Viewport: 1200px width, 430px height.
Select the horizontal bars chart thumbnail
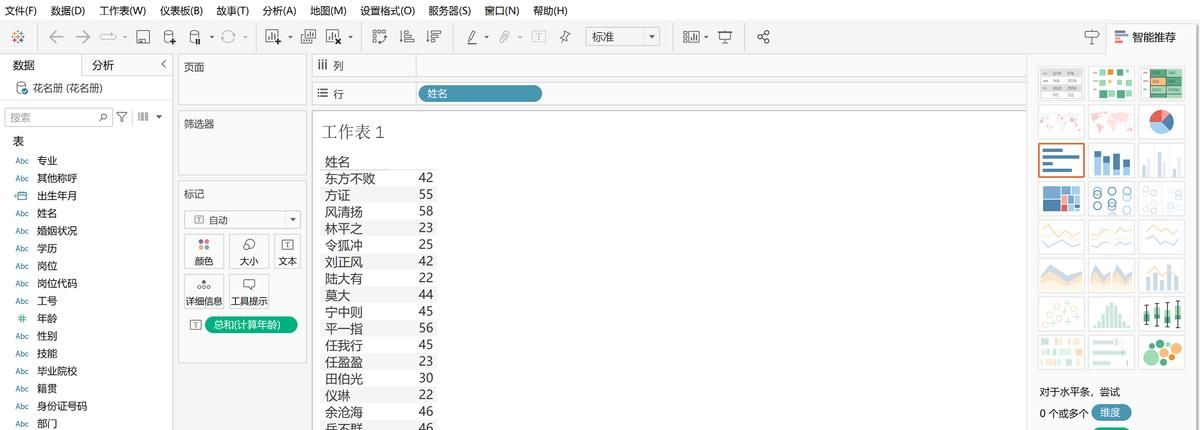click(1061, 160)
